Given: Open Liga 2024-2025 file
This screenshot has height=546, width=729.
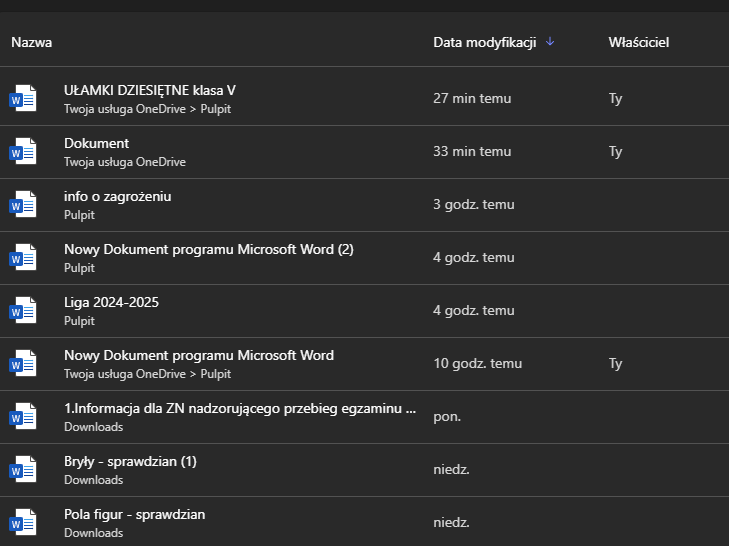Looking at the screenshot, I should pos(111,303).
